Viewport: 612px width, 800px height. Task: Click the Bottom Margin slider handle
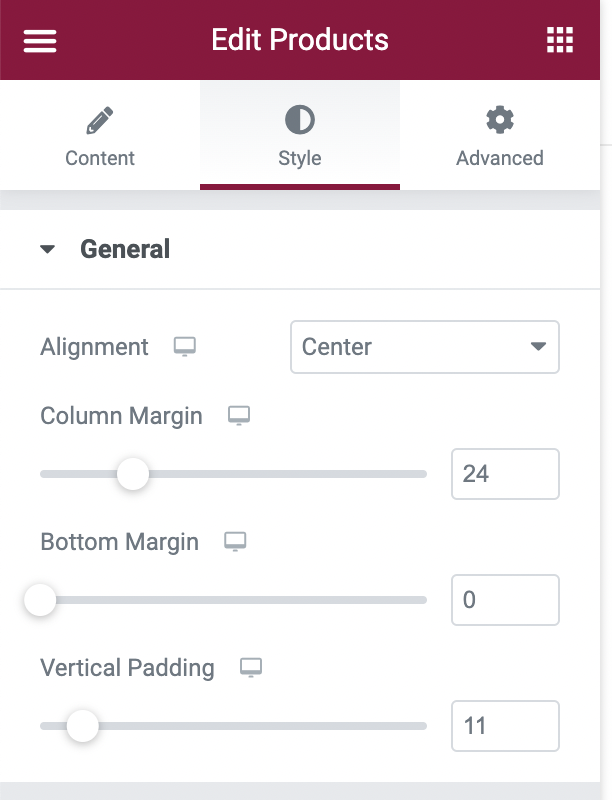(x=40, y=600)
